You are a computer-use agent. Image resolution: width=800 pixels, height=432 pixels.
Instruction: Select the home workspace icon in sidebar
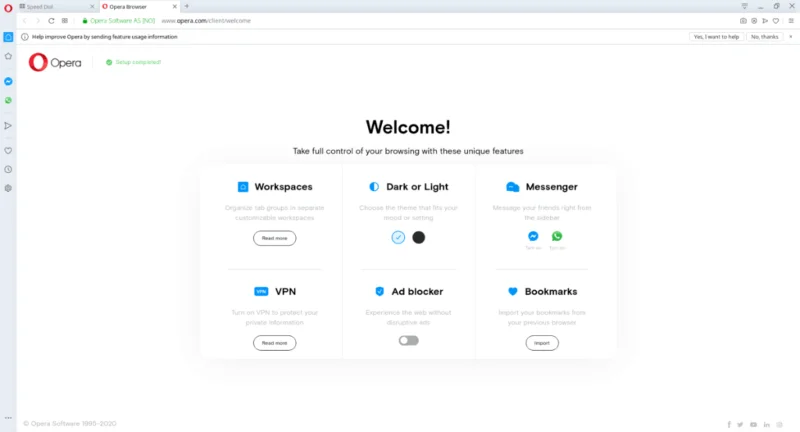click(8, 37)
